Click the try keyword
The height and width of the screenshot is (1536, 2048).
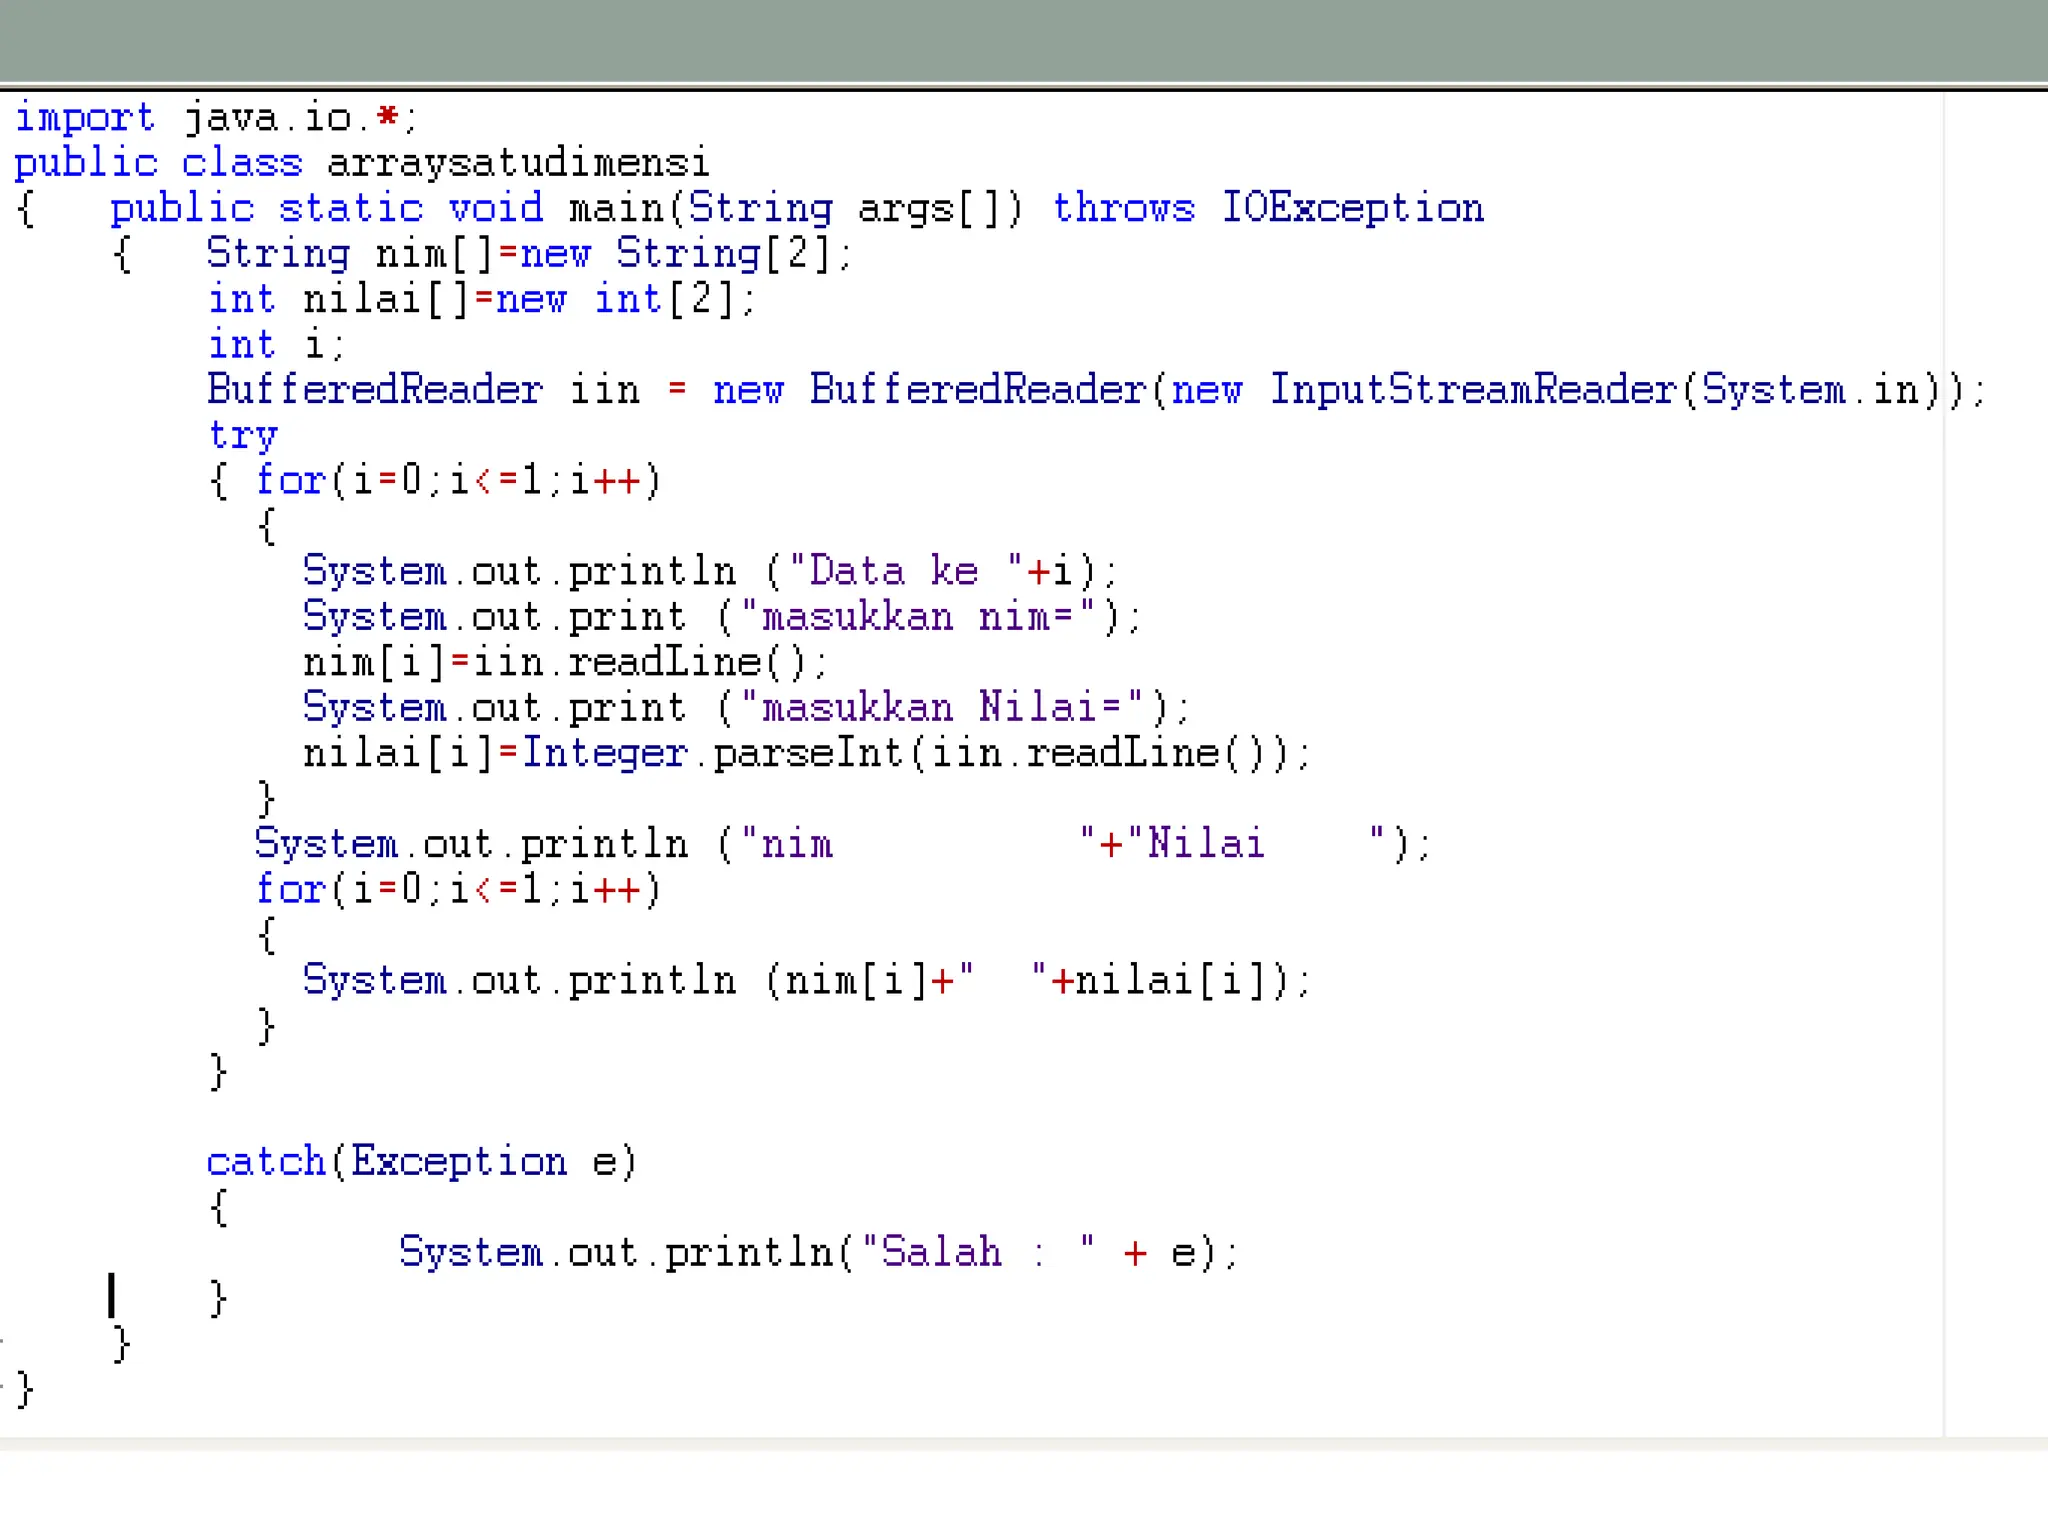(x=242, y=435)
